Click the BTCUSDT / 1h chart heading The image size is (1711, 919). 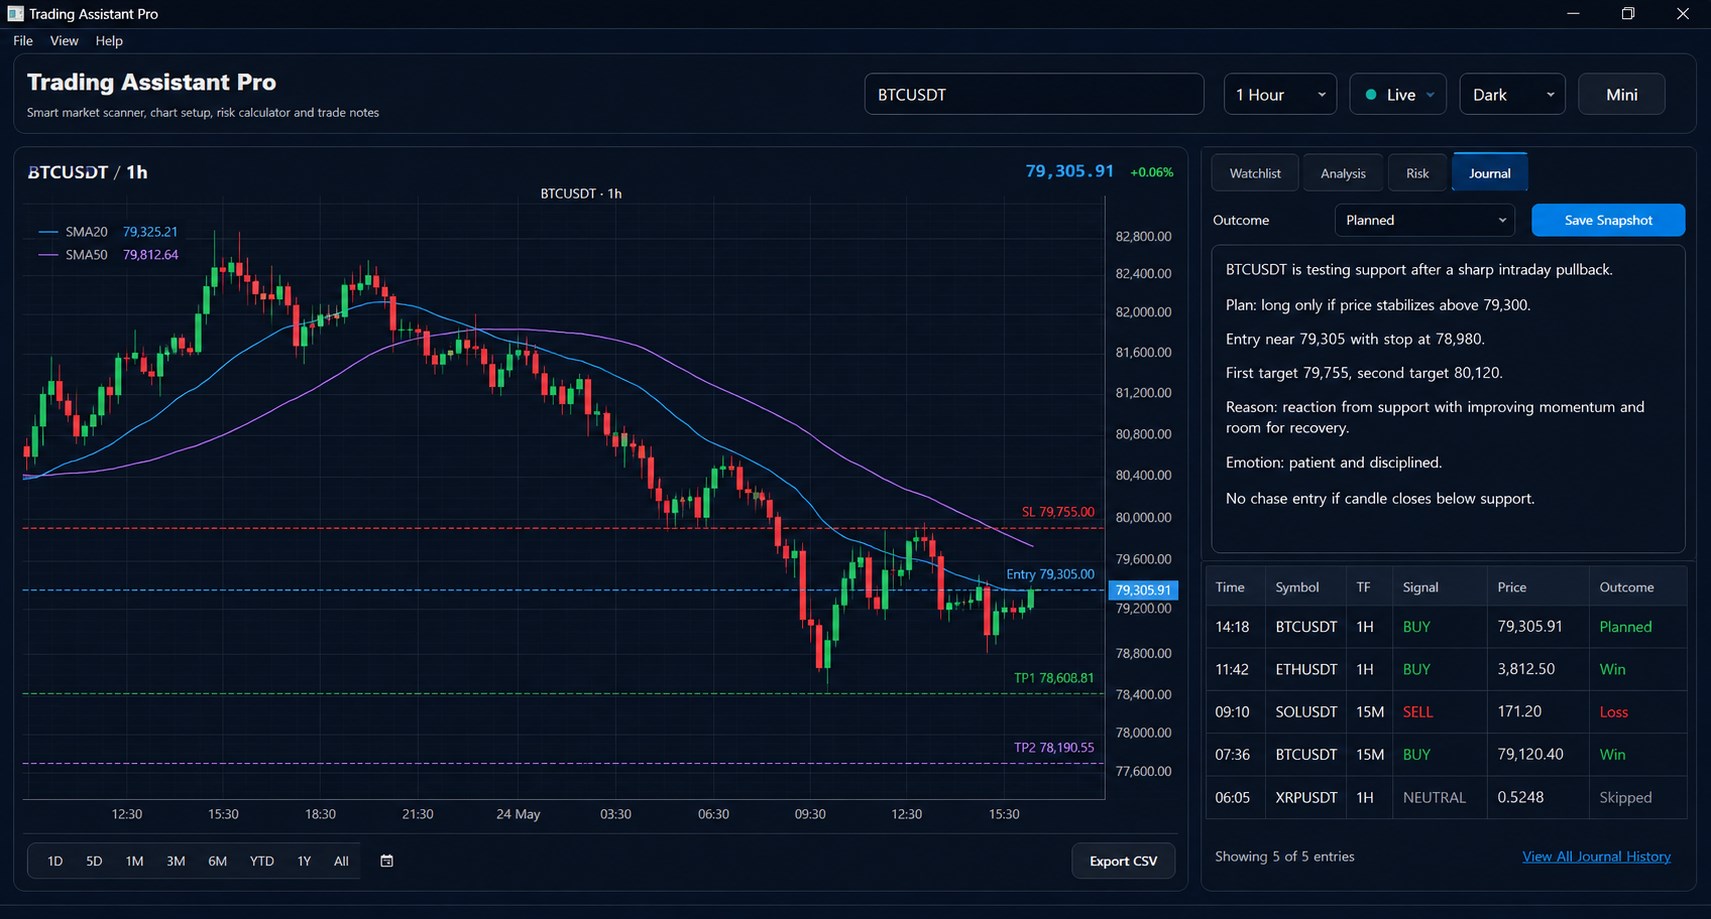88,172
